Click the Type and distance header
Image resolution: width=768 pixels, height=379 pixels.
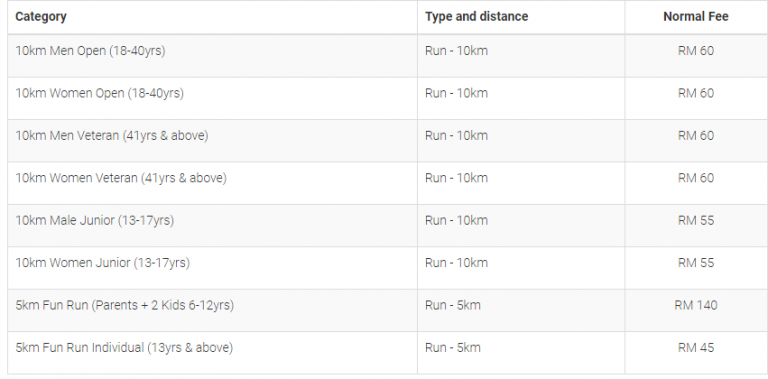tap(477, 17)
